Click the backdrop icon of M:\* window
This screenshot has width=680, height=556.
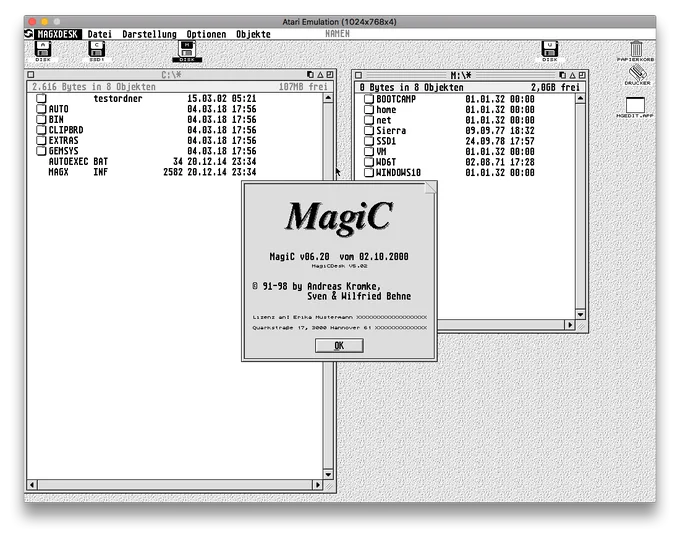point(562,75)
